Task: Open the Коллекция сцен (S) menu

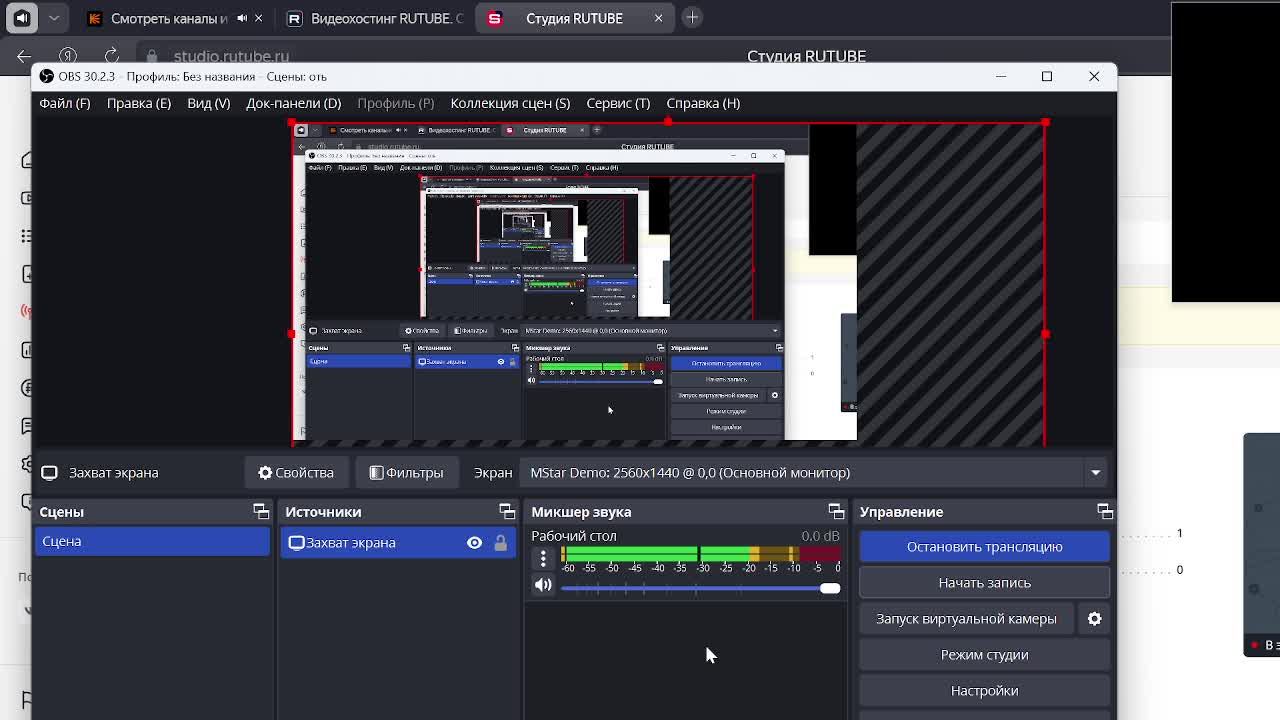Action: tap(510, 103)
